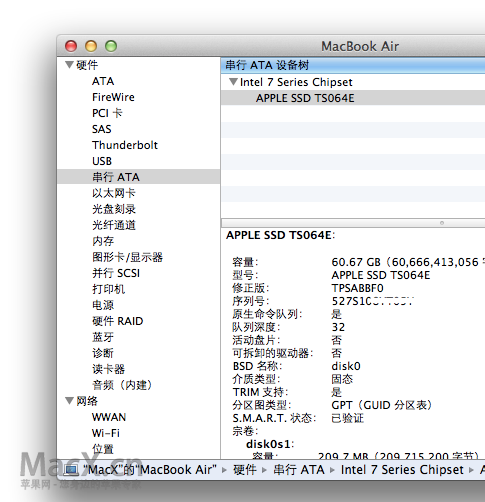The image size is (485, 502).
Task: Click 硬件 in the bottom path bar
Action: pyautogui.click(x=245, y=470)
